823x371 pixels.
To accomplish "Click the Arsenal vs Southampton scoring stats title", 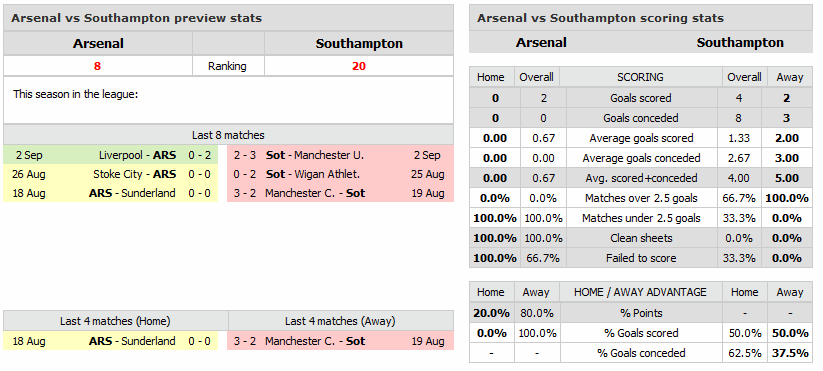I will (x=600, y=18).
